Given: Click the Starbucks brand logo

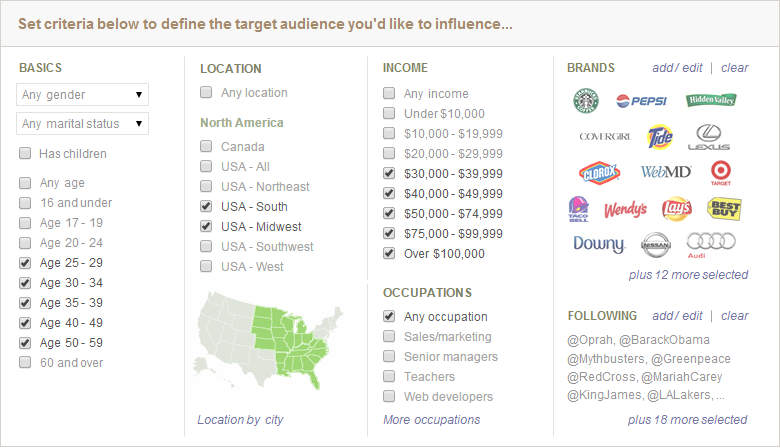Looking at the screenshot, I should point(586,101).
